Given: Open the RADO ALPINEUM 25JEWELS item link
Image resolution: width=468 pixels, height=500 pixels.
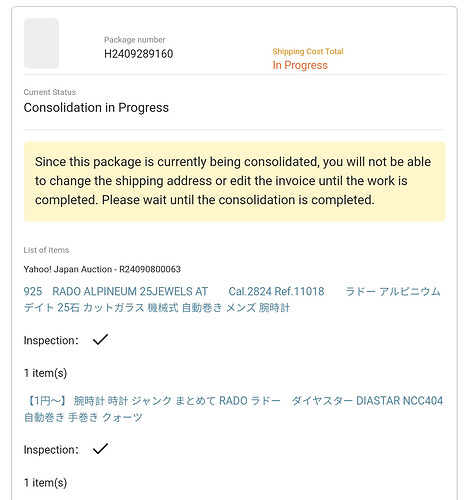Looking at the screenshot, I should (232, 299).
